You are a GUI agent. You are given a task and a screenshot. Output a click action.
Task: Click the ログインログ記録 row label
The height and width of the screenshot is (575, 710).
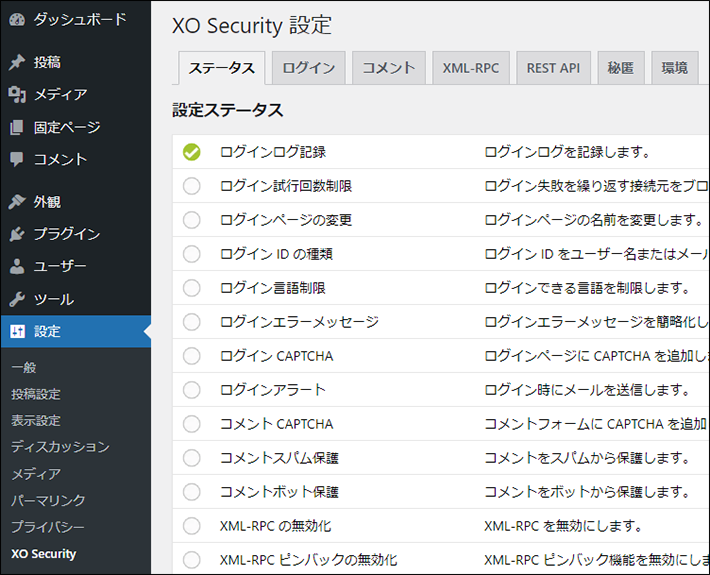pyautogui.click(x=273, y=152)
